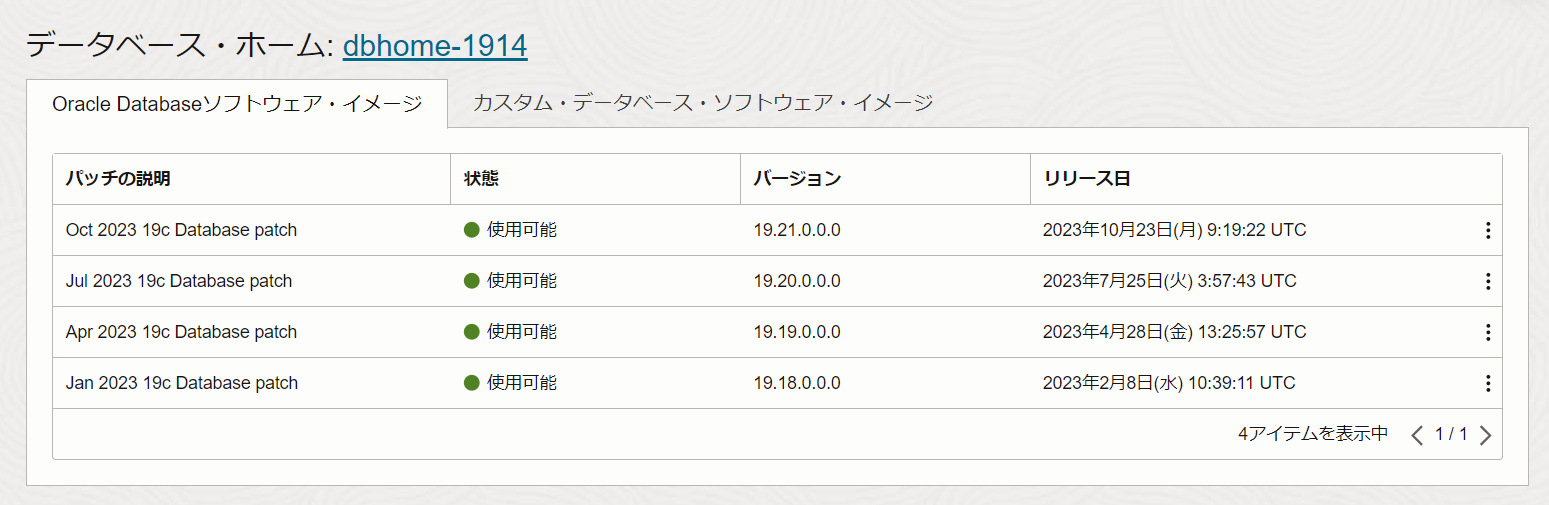Switch to Oracle Databaseソフトウェア・イメージ tab
The height and width of the screenshot is (505, 1549).
click(x=237, y=103)
